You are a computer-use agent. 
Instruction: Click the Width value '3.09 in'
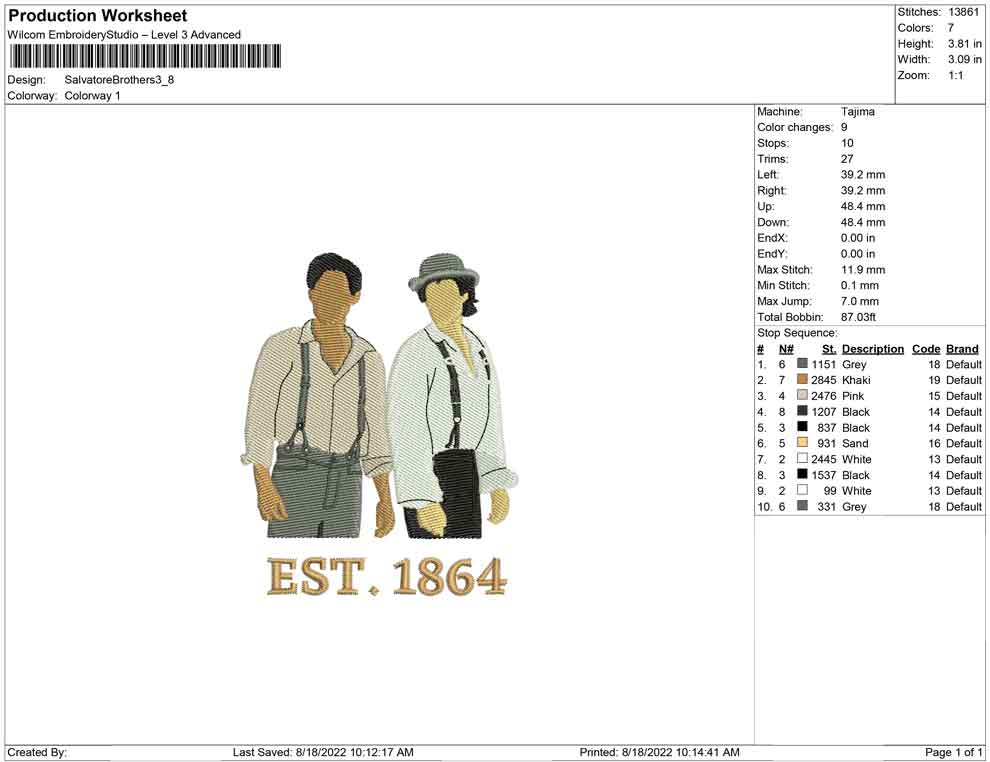point(965,59)
